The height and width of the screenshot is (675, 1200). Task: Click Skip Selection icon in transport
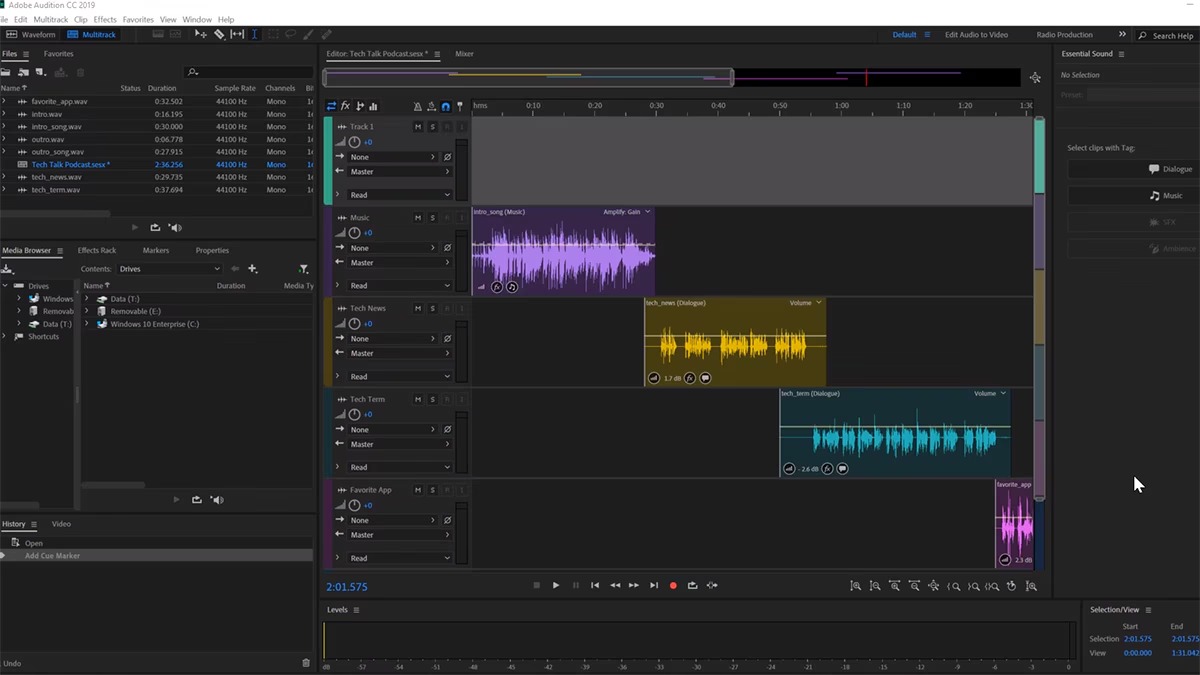pyautogui.click(x=712, y=586)
